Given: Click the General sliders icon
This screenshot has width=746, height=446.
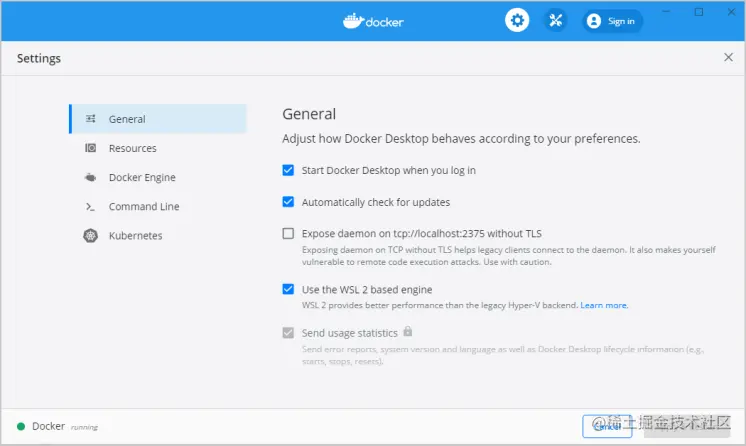Looking at the screenshot, I should [90, 119].
